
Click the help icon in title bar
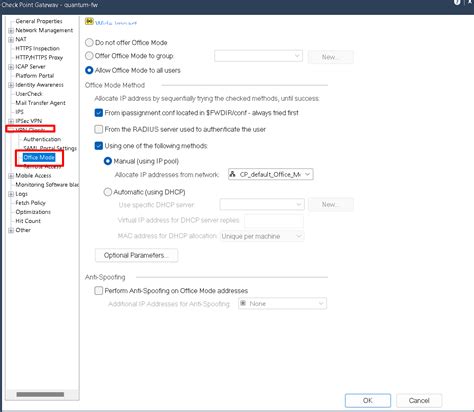(457, 3)
